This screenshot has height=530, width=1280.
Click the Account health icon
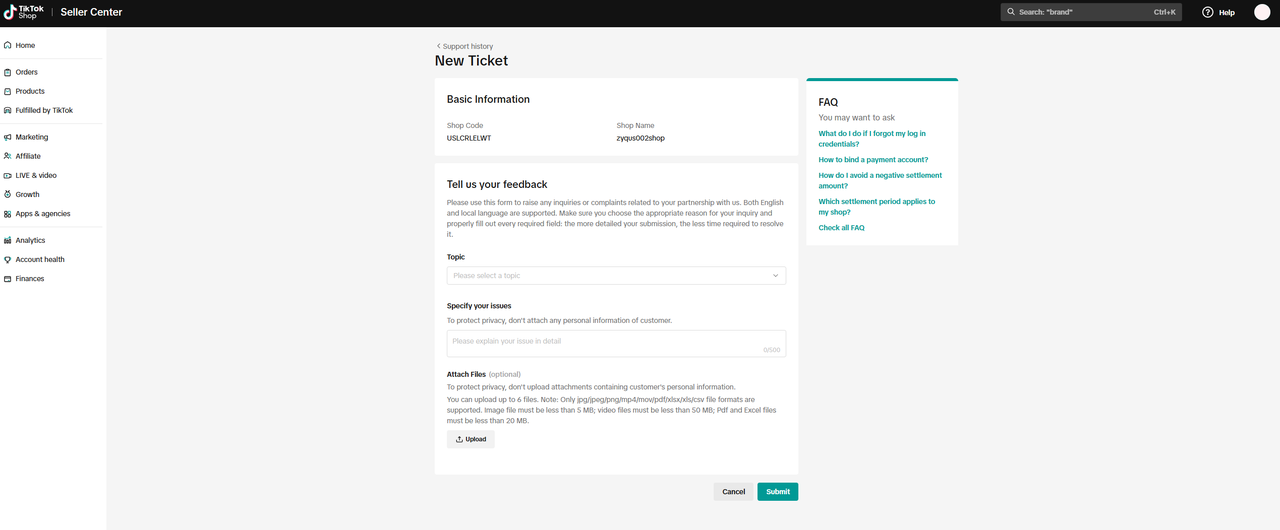tap(8, 259)
